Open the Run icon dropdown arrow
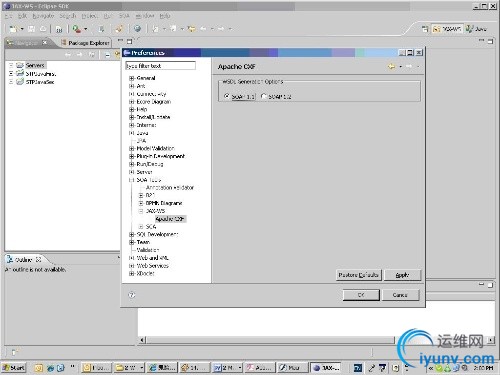The width and height of the screenshot is (500, 375). pos(86,29)
